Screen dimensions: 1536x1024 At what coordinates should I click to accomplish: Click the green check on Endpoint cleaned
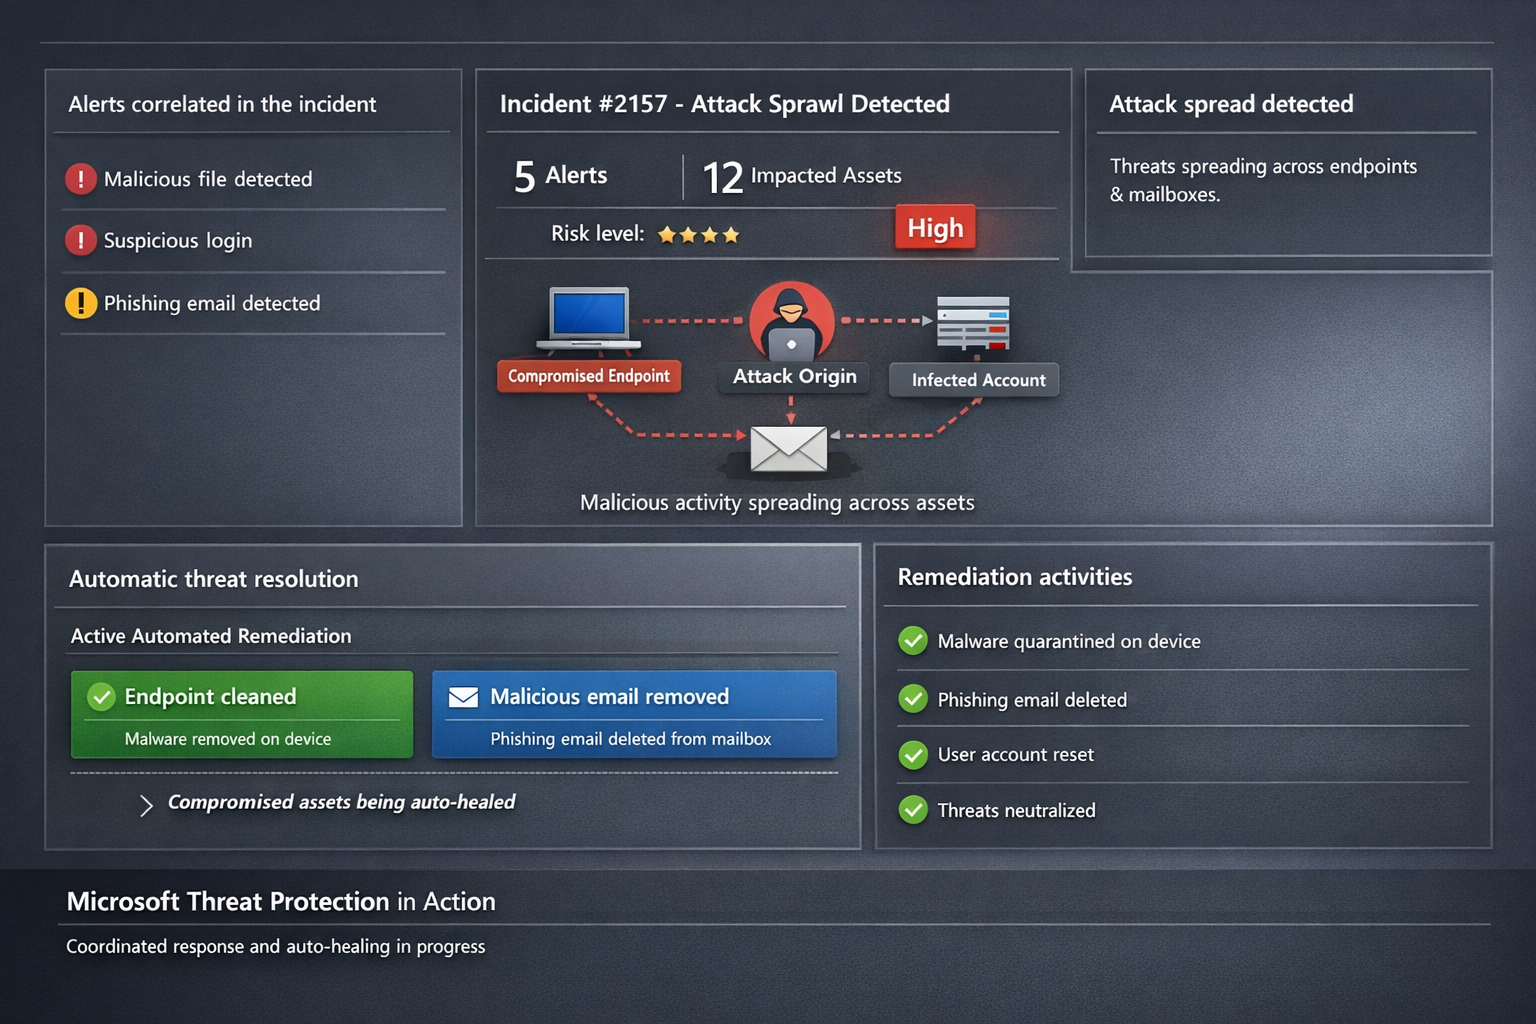point(101,697)
